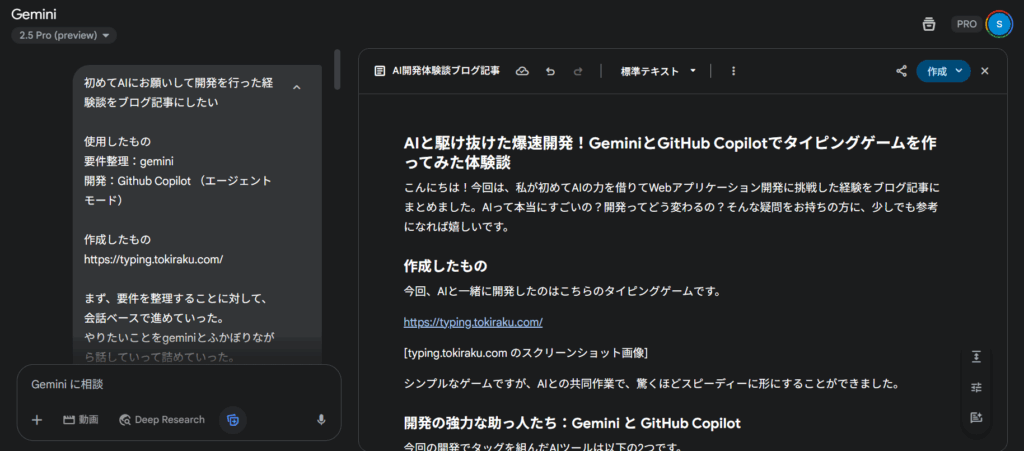
Task: Open the 2.5 Pro (preview) model dropdown
Action: pos(64,36)
